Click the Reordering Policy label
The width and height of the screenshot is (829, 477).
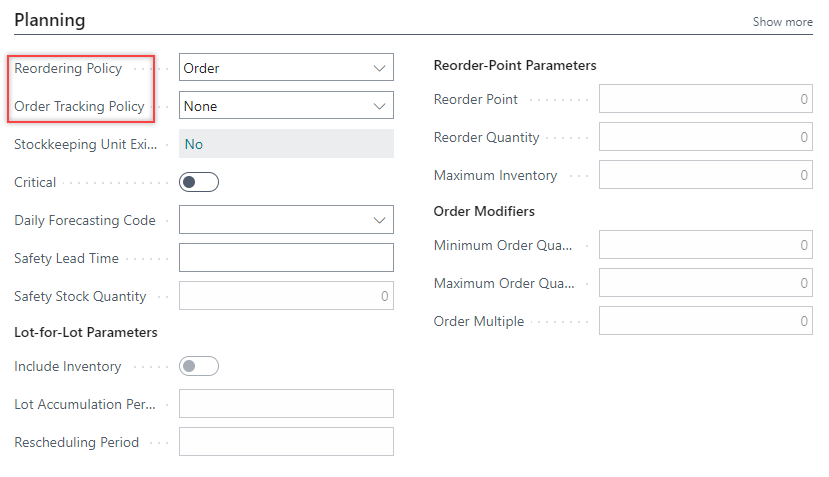(x=68, y=68)
